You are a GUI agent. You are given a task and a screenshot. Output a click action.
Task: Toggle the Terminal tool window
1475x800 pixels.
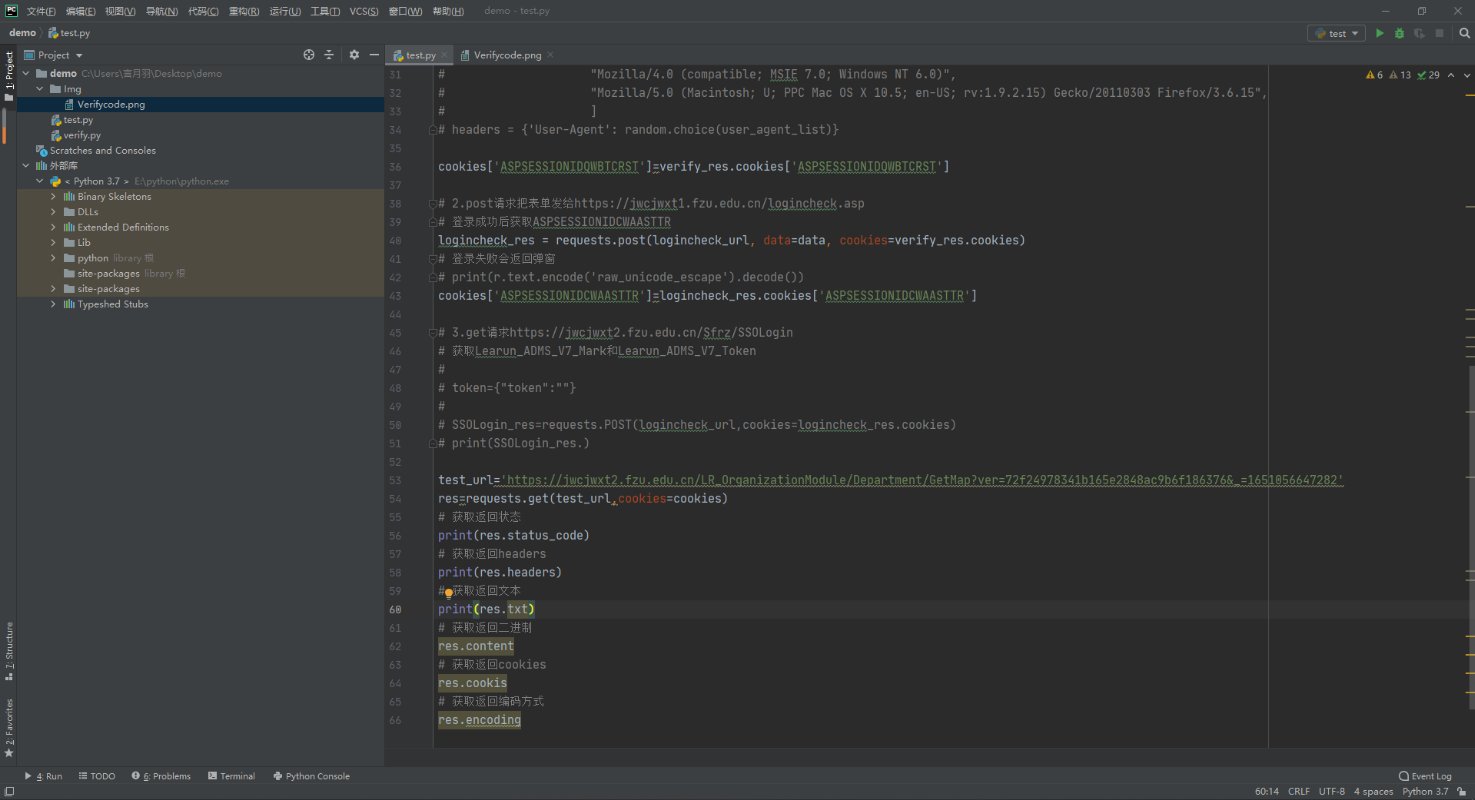click(231, 776)
